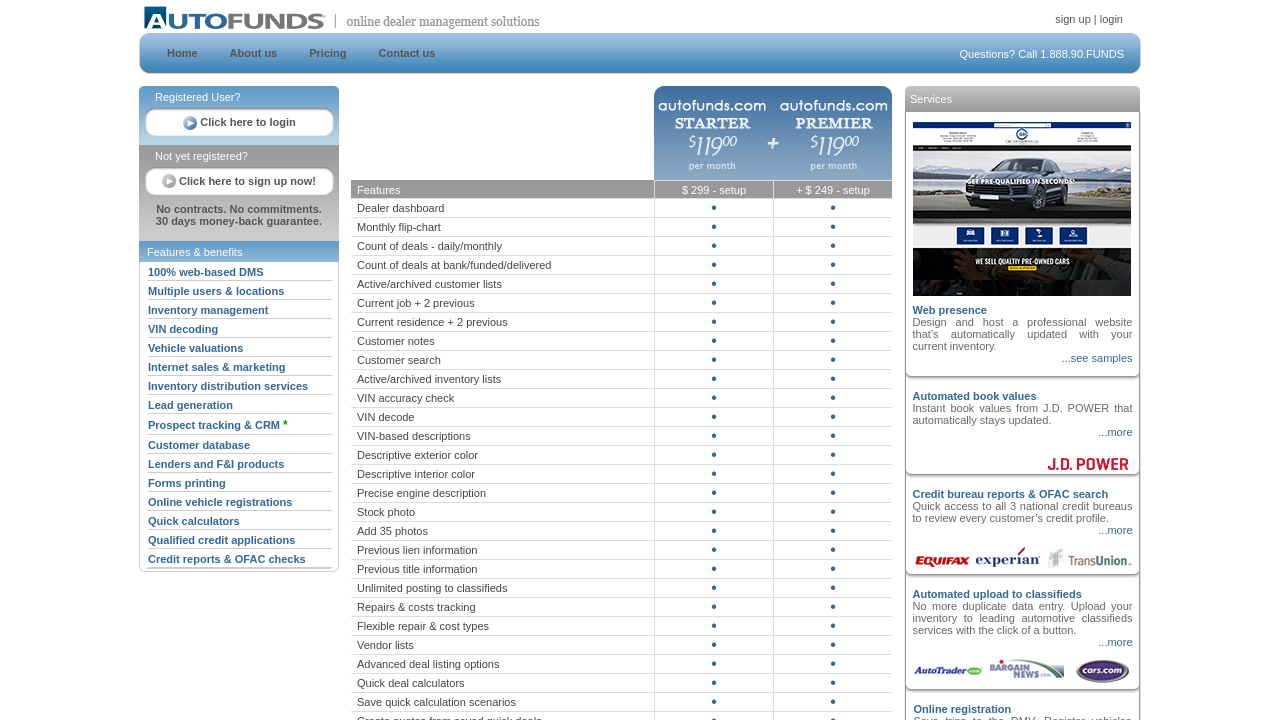Click Credit bureau reports & OFAC search heading
This screenshot has height=720, width=1280.
(x=1010, y=494)
